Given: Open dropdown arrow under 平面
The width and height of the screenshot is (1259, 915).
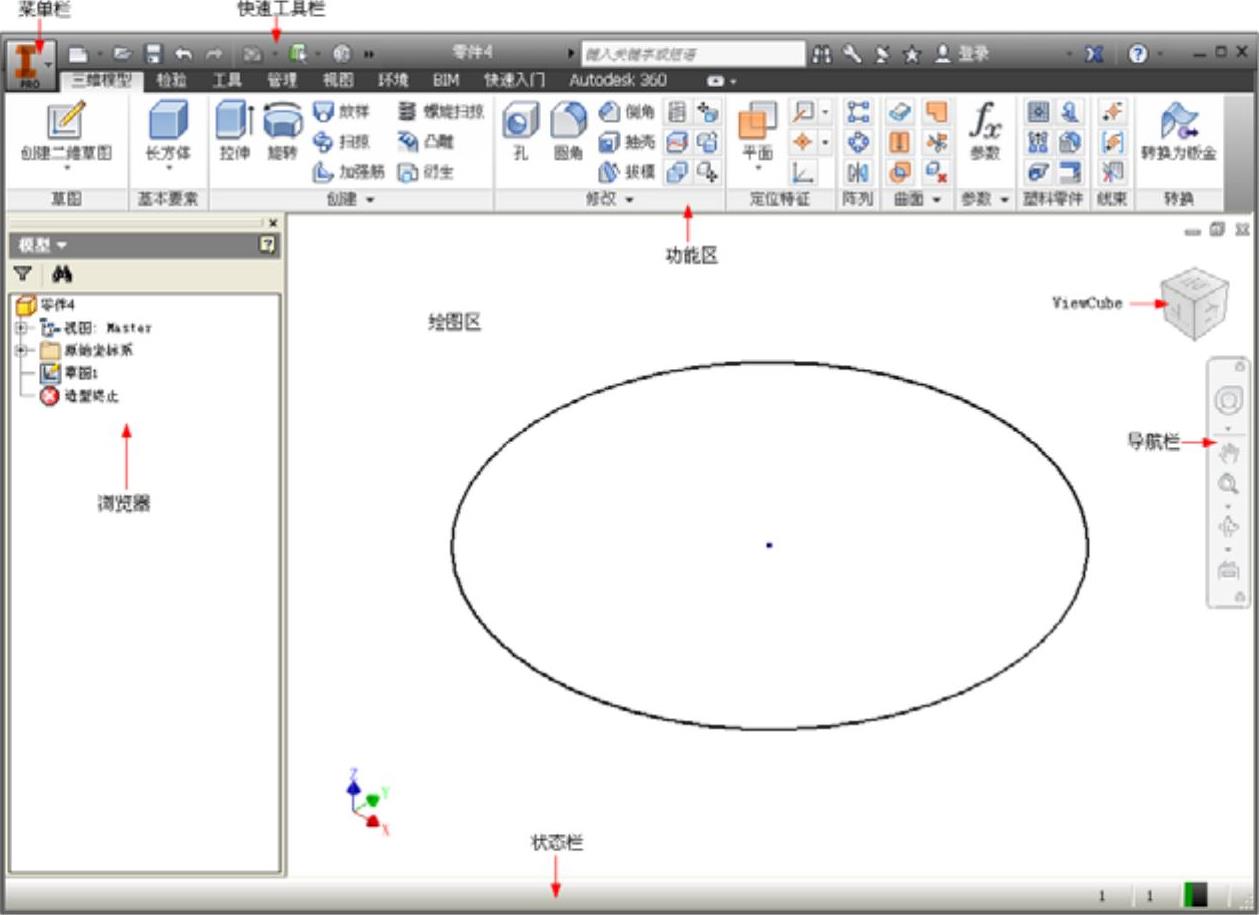Looking at the screenshot, I should 758,170.
